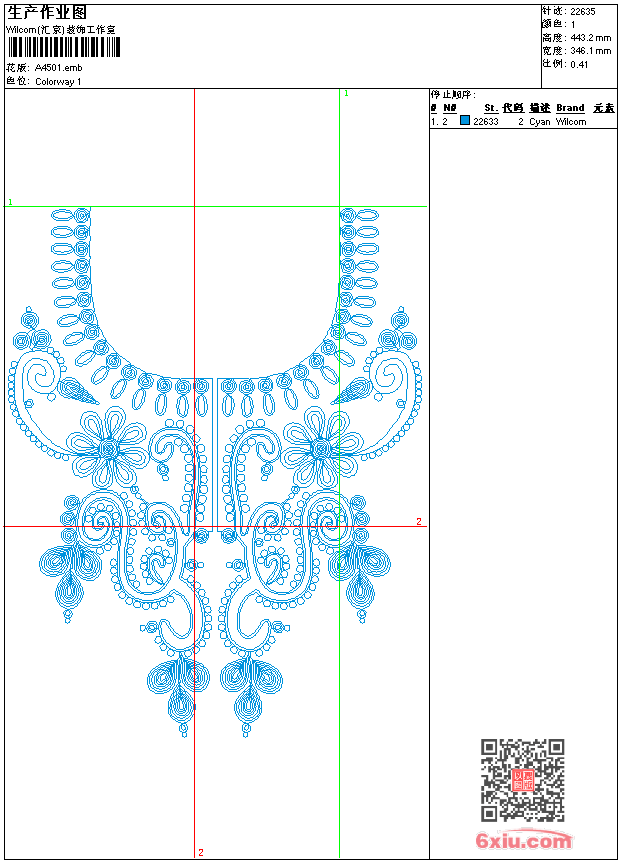Select the Wilcom(汇京) studio name line

(61, 30)
